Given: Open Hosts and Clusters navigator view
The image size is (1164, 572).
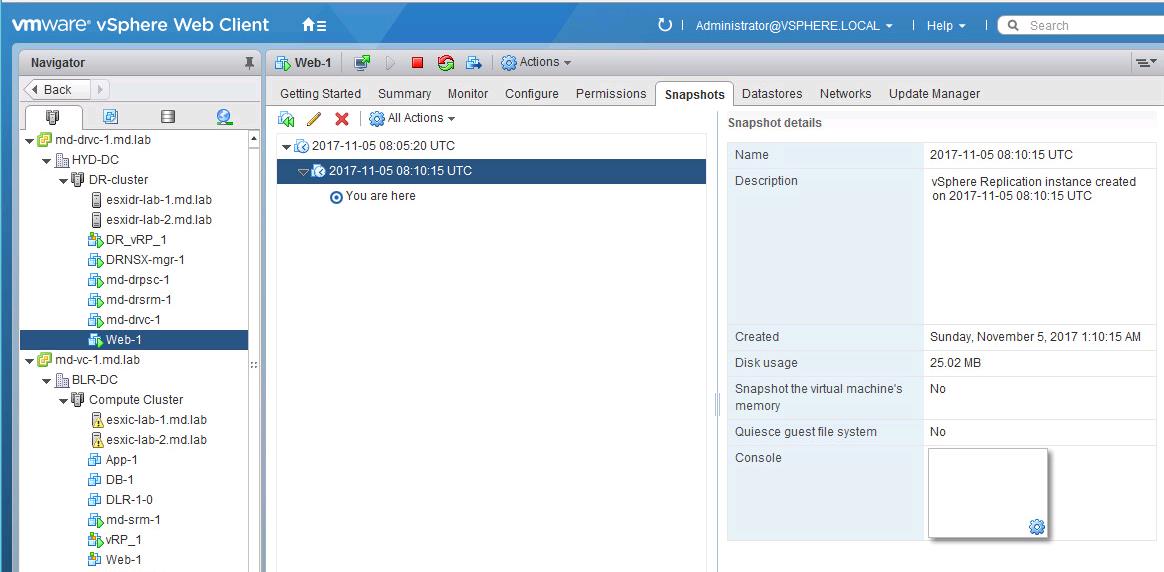Looking at the screenshot, I should point(53,117).
